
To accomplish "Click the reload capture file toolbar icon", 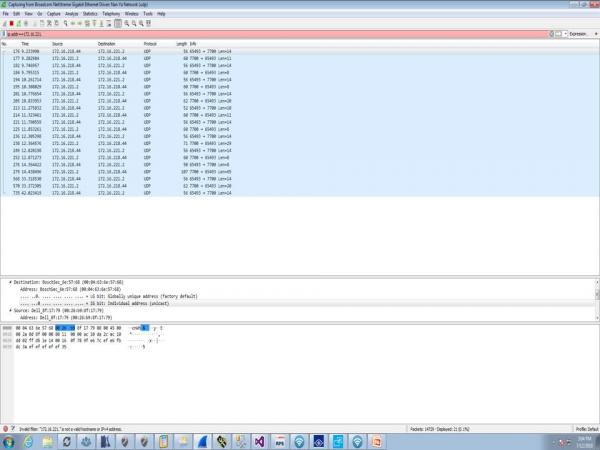I will tap(56, 23).
